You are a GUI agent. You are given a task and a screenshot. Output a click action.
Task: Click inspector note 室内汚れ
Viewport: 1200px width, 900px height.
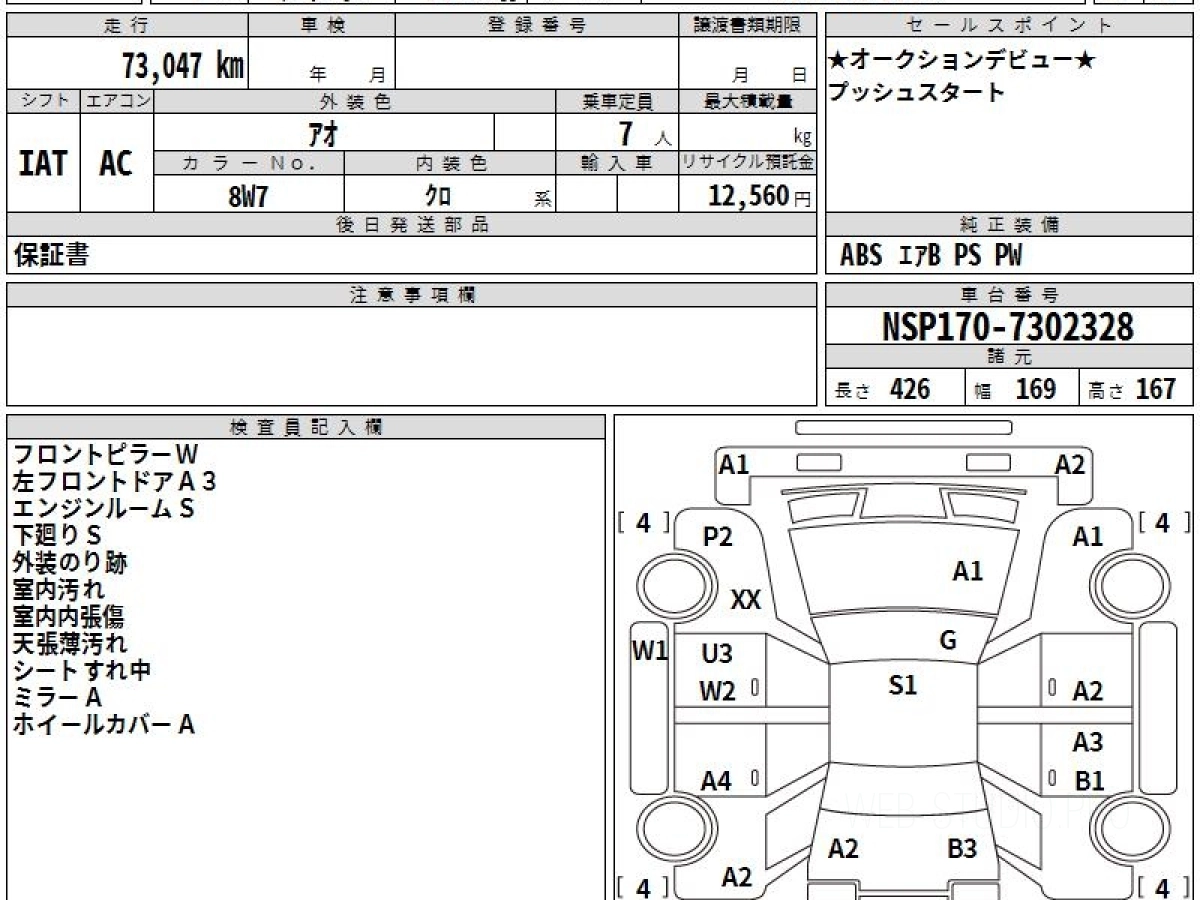click(58, 590)
